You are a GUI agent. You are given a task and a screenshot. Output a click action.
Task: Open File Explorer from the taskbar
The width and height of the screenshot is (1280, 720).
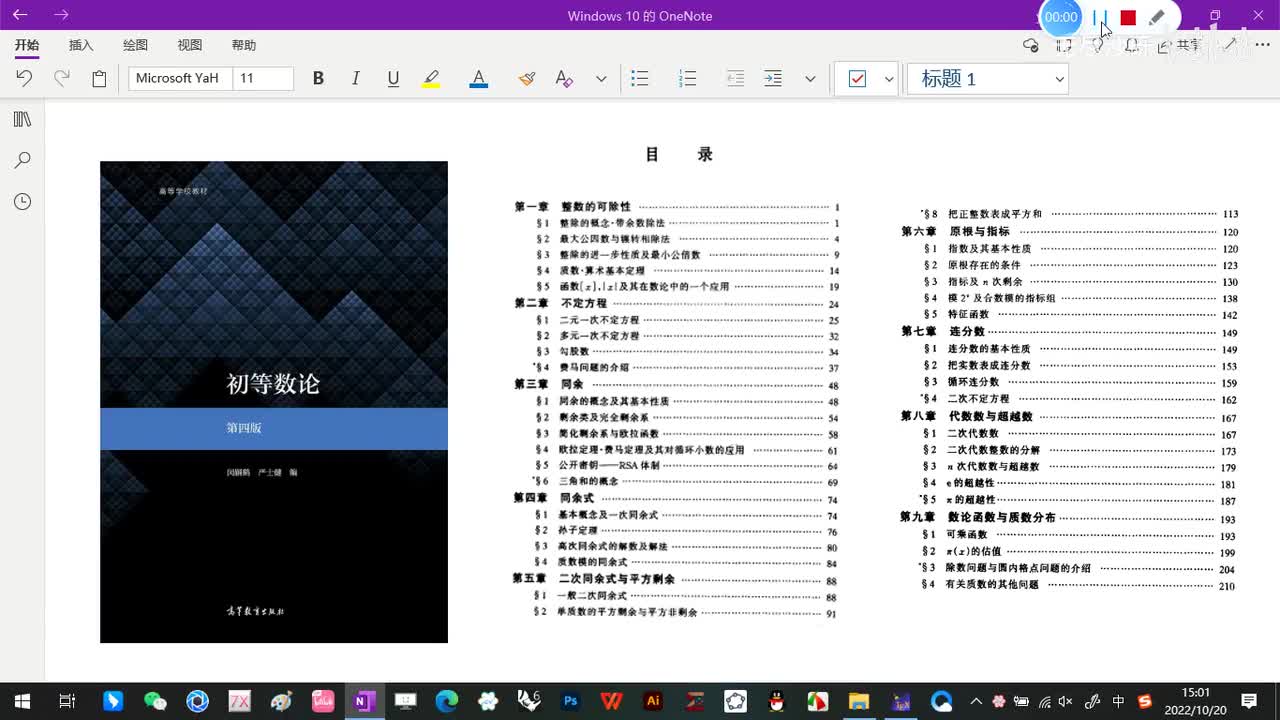pyautogui.click(x=859, y=701)
